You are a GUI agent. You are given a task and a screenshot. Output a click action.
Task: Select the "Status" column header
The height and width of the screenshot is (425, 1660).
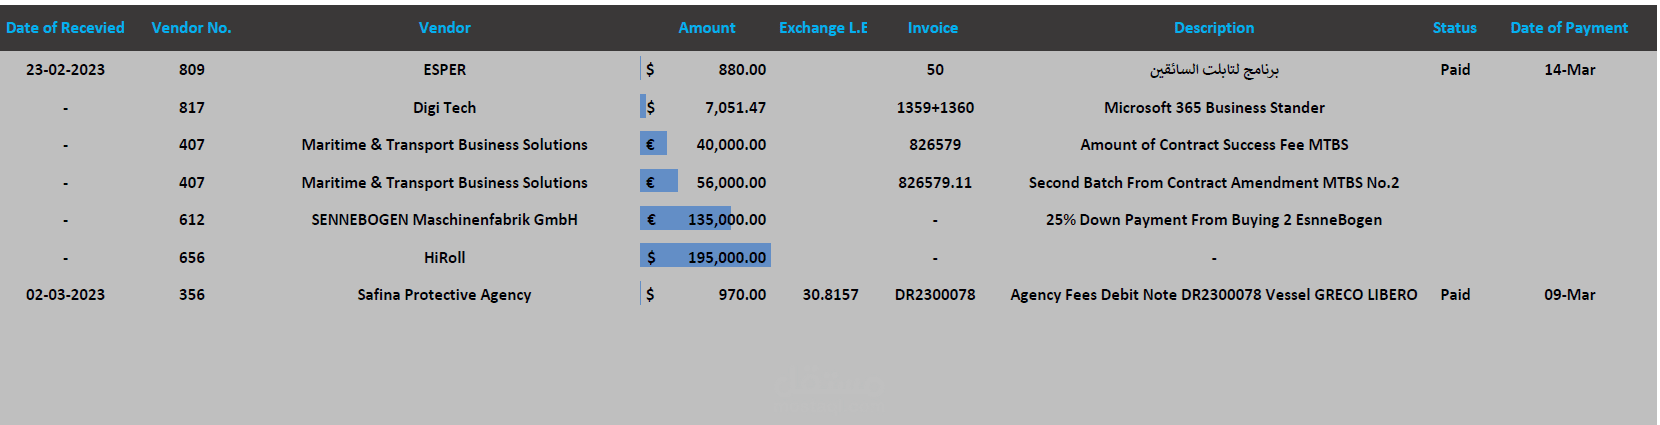(x=1454, y=28)
